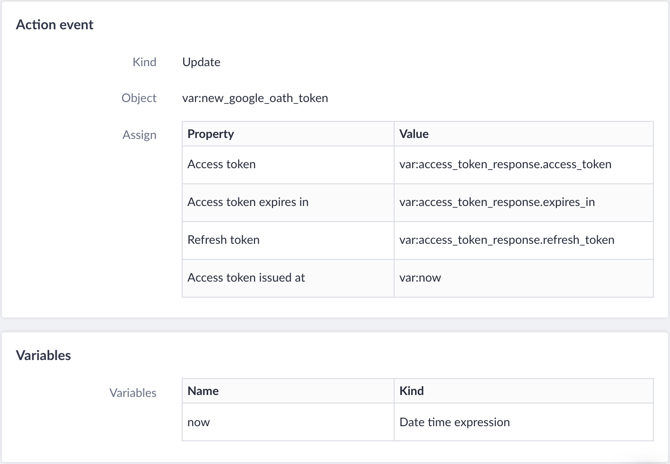Select the now variable name cell
The height and width of the screenshot is (464, 670).
(288, 422)
